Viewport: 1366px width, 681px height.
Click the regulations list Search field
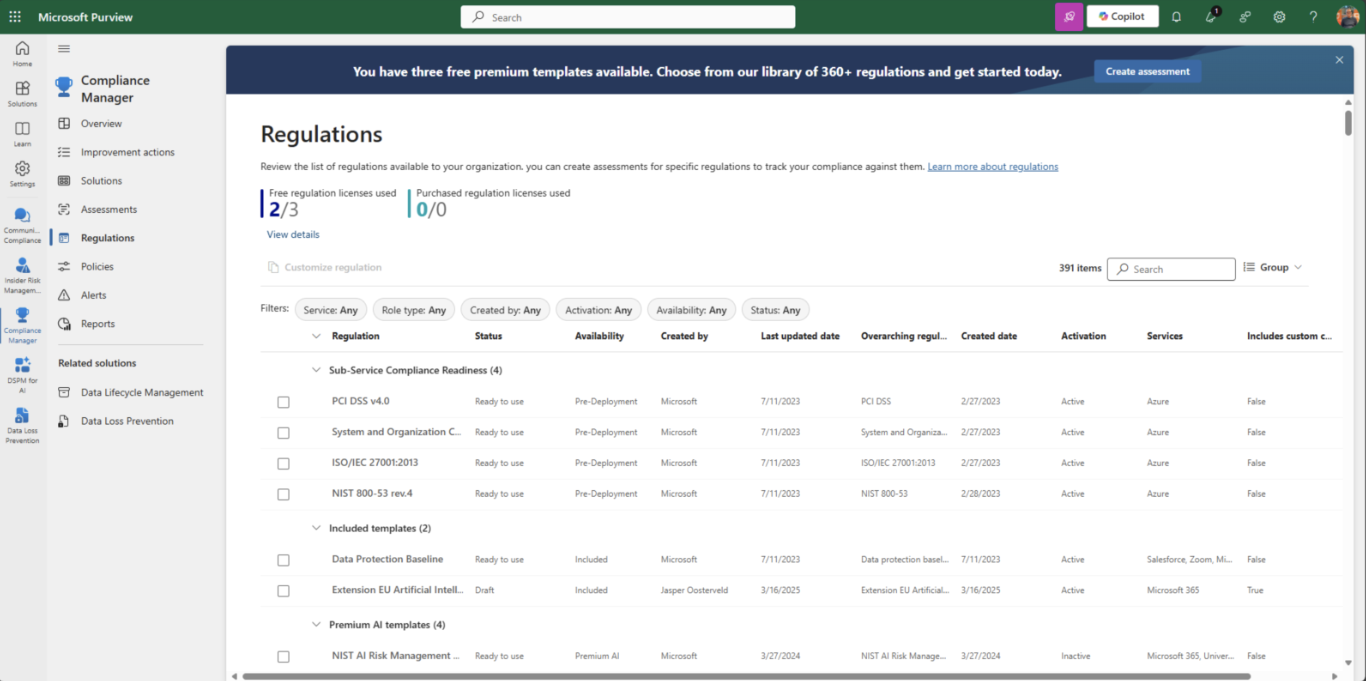(1171, 269)
